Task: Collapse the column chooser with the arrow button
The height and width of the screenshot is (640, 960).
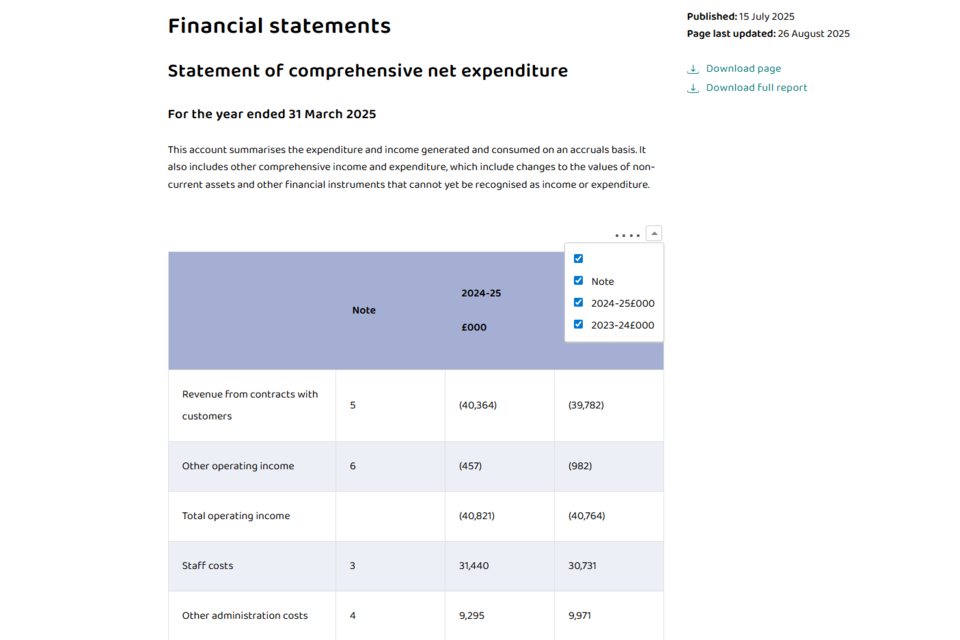Action: click(x=654, y=233)
